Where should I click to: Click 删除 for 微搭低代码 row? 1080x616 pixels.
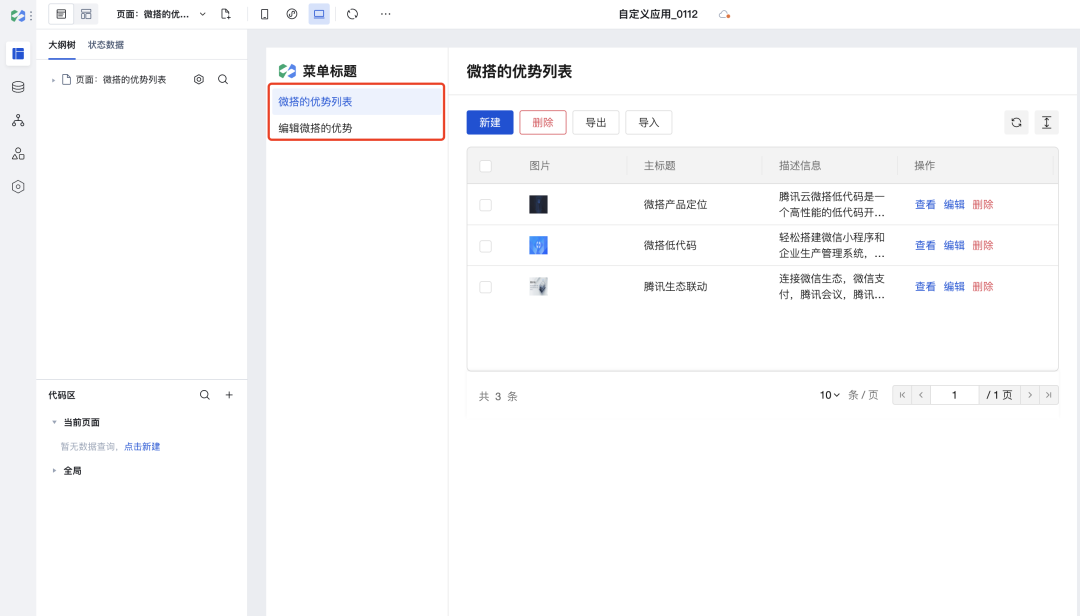(983, 245)
